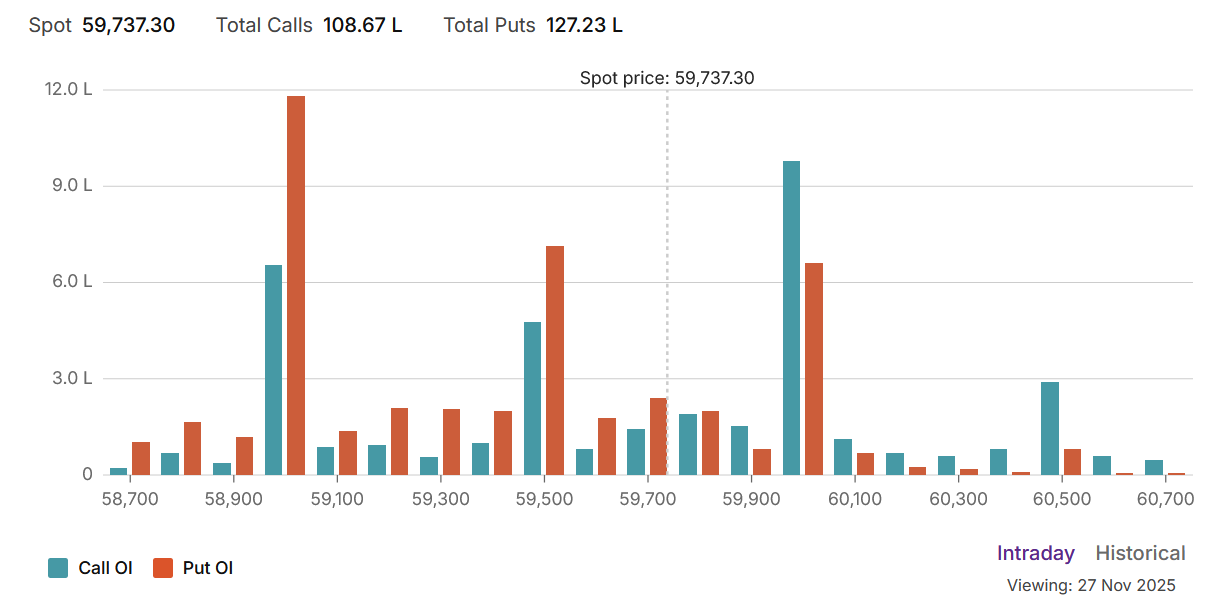The width and height of the screenshot is (1212, 598).
Task: Click the 59,500 x-axis strike label
Action: pyautogui.click(x=544, y=497)
